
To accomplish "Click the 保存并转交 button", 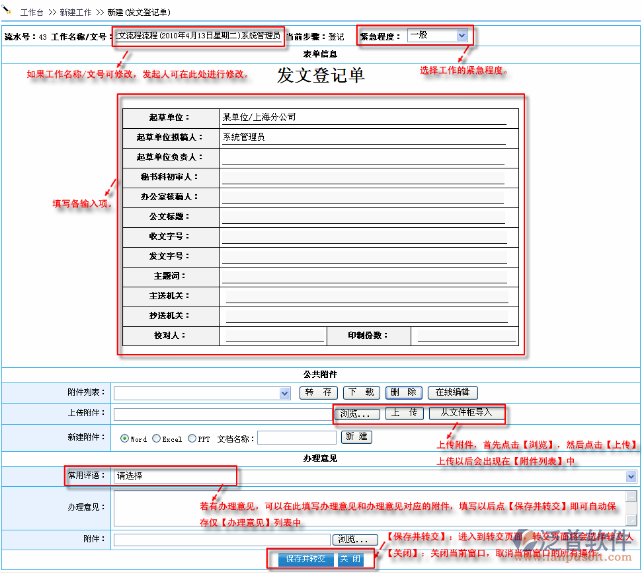I will tap(305, 559).
